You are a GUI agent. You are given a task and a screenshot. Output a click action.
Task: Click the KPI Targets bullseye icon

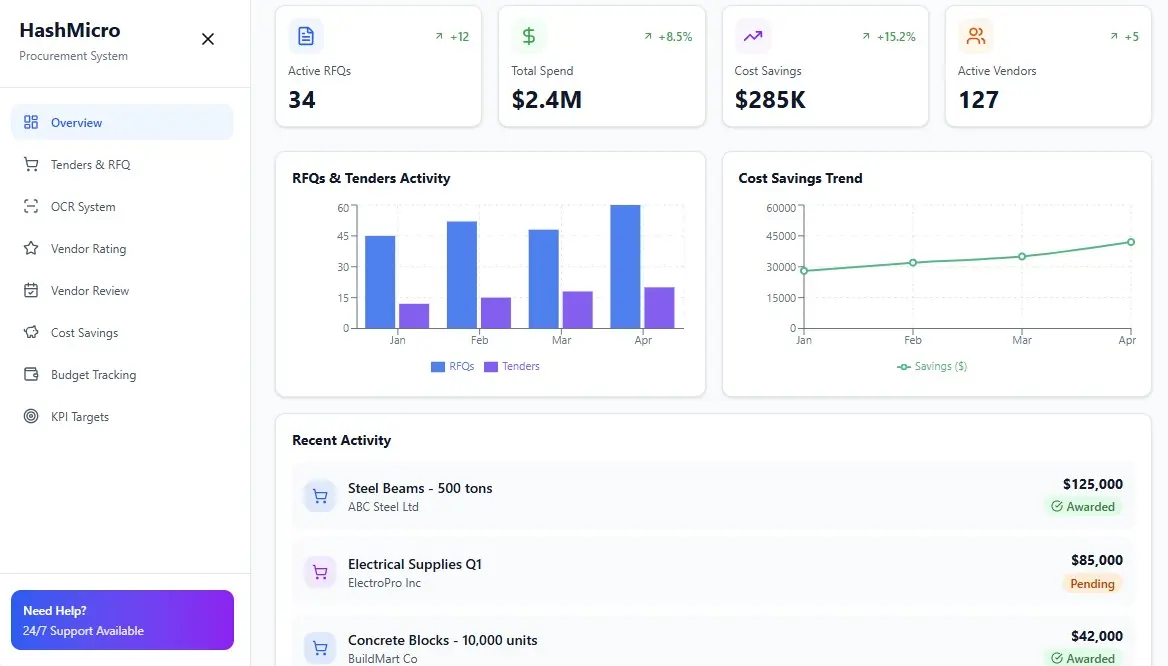[x=28, y=416]
